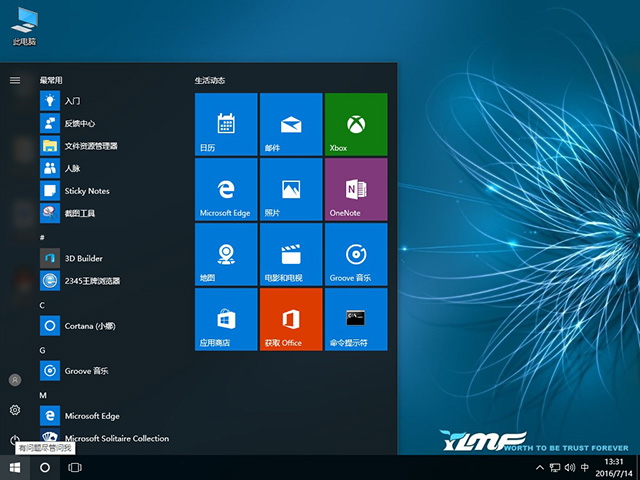Open Task View from the taskbar
640x480 pixels.
pyautogui.click(x=75, y=467)
